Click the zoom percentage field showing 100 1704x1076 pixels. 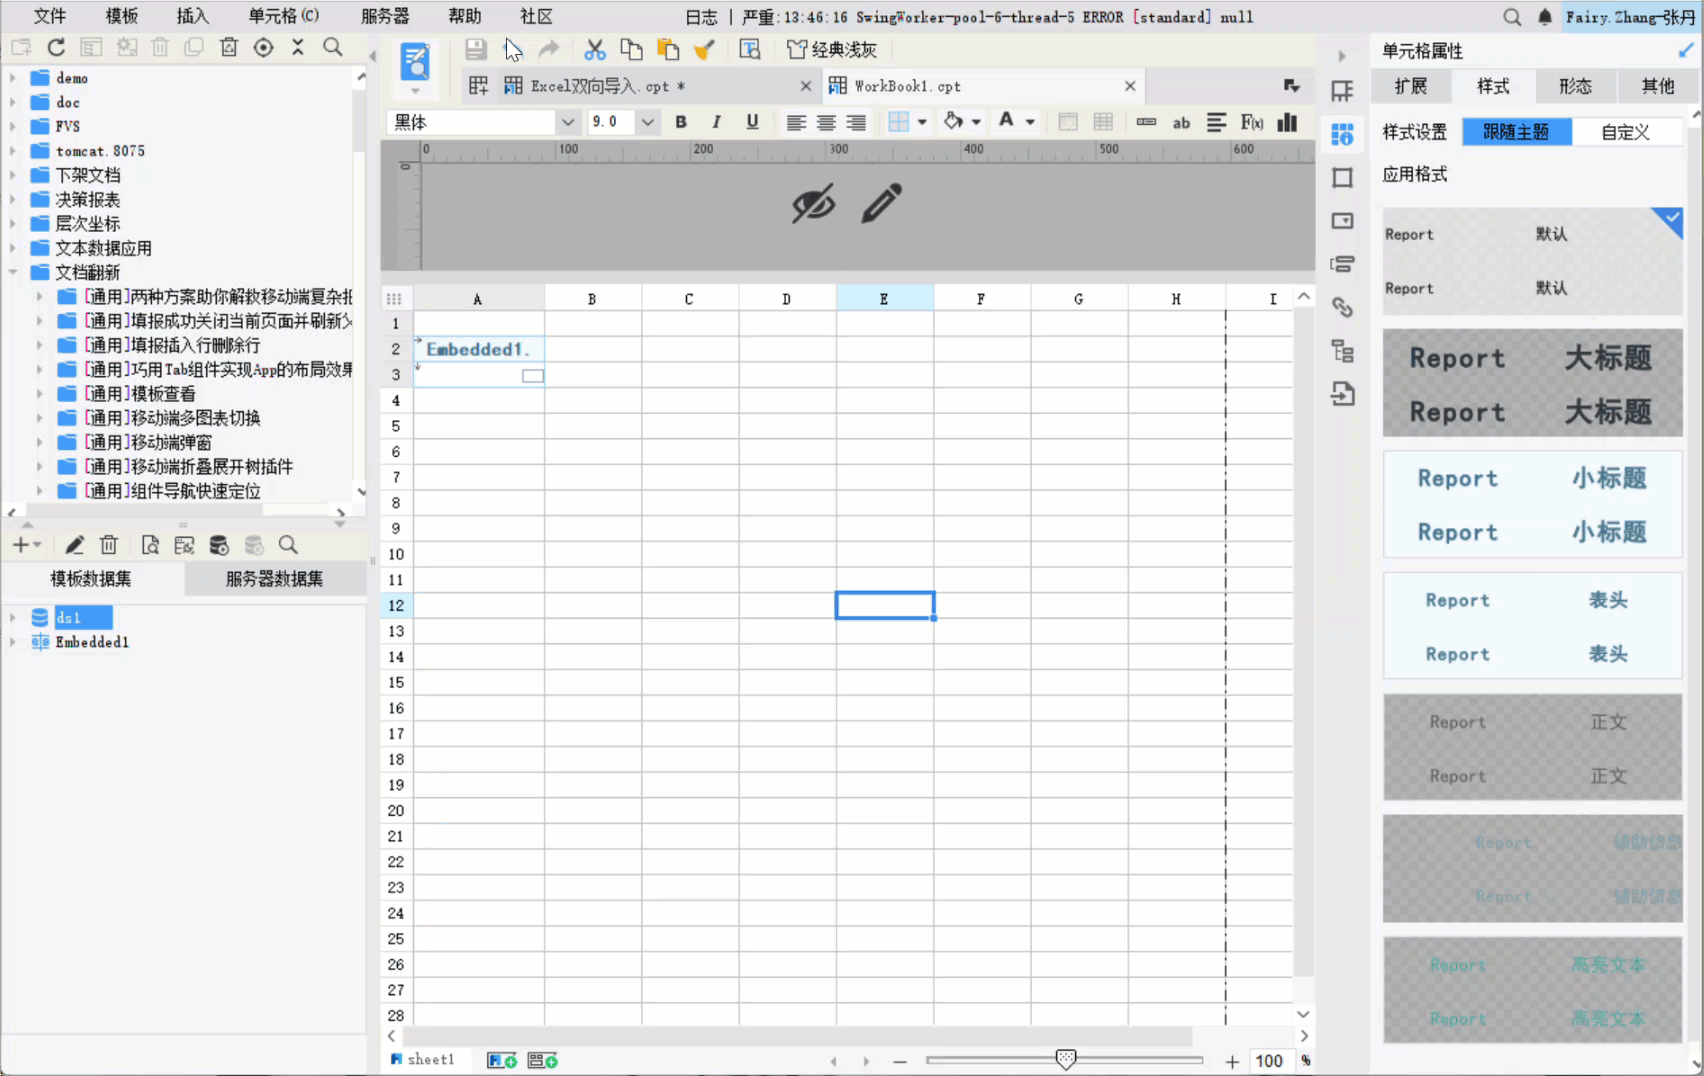coord(1269,1061)
